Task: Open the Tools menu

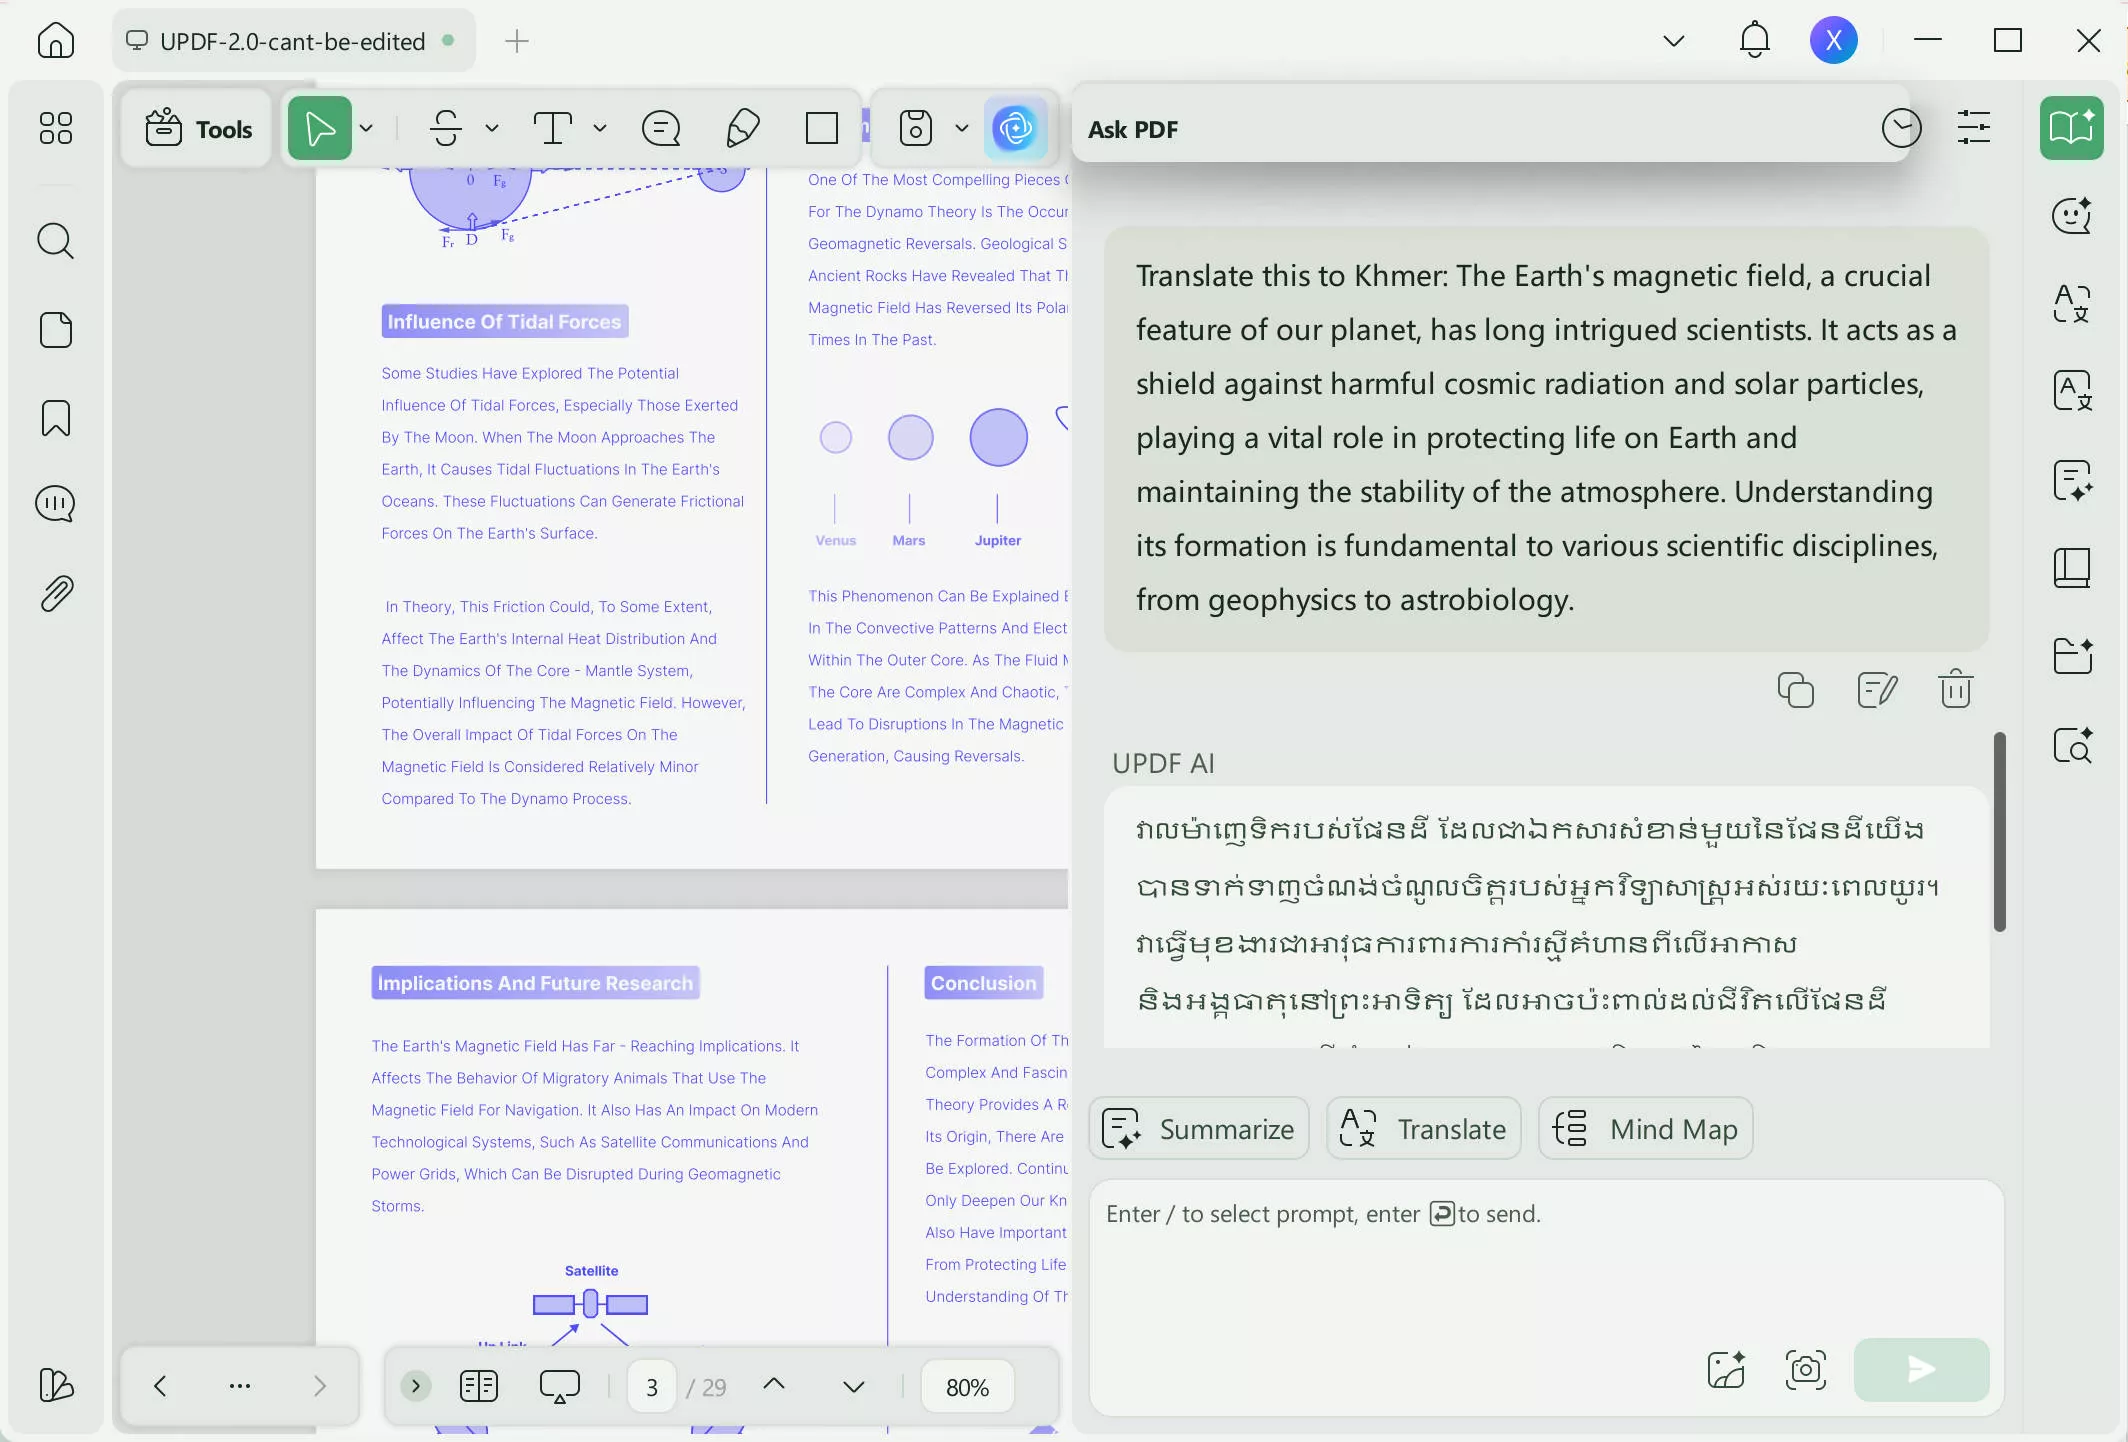Action: click(x=196, y=128)
